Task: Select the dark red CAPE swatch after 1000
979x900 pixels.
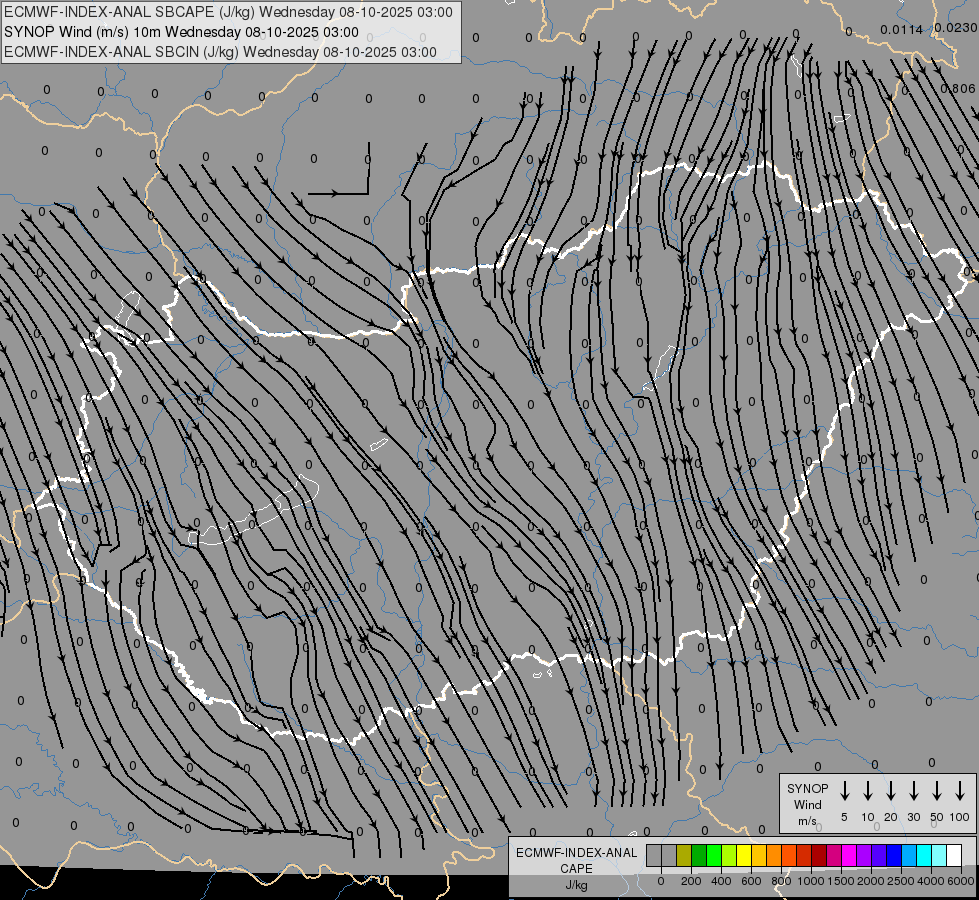Action: tap(819, 855)
